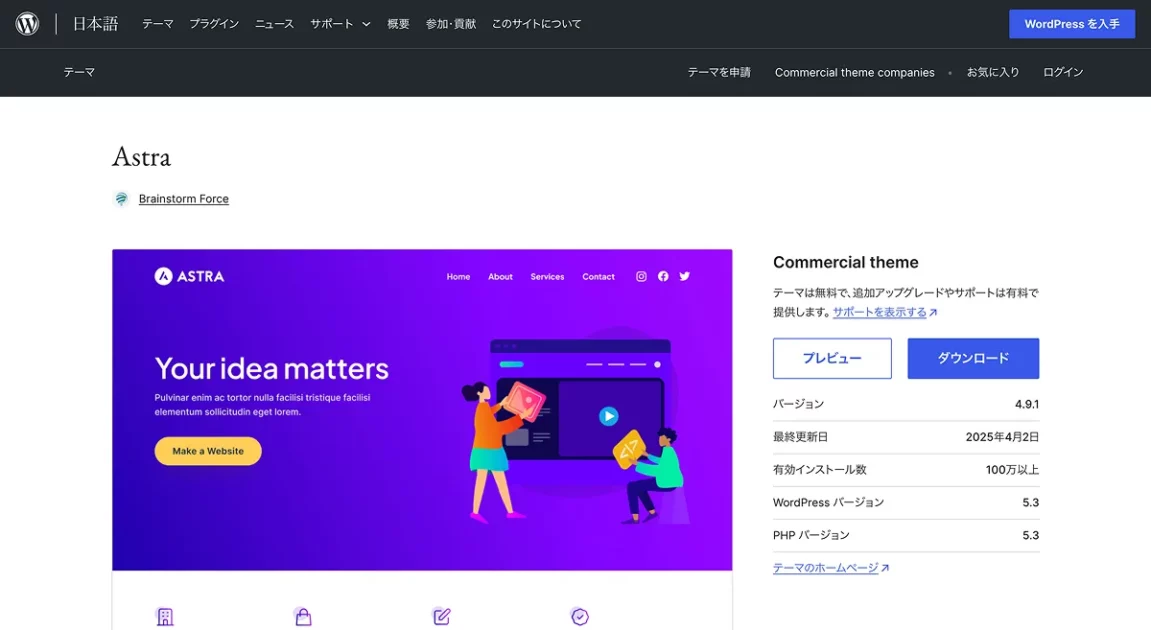Click the WordPress logo icon
Screen dimensions: 1151x630
tap(27, 24)
